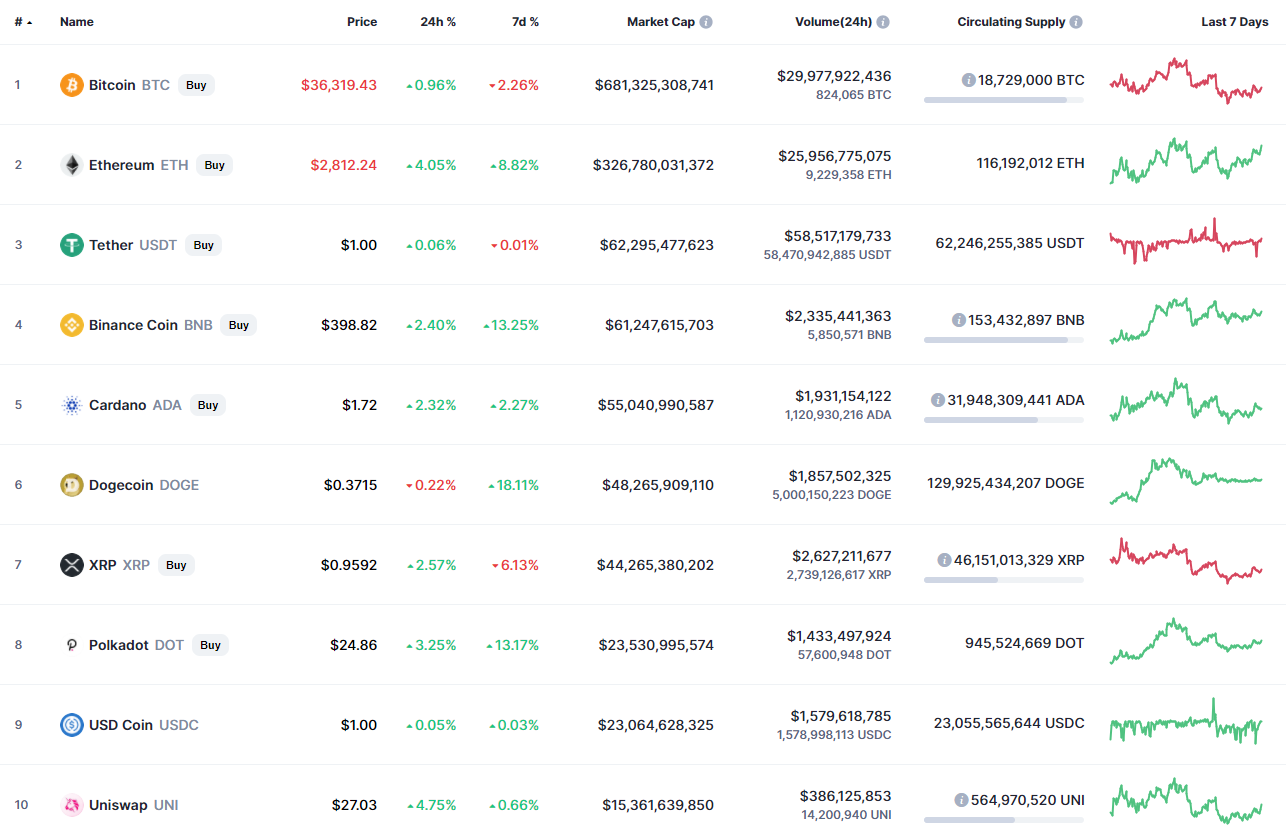Image resolution: width=1286 pixels, height=836 pixels.
Task: Click Tether volume $58,517,179,733
Action: click(x=838, y=236)
